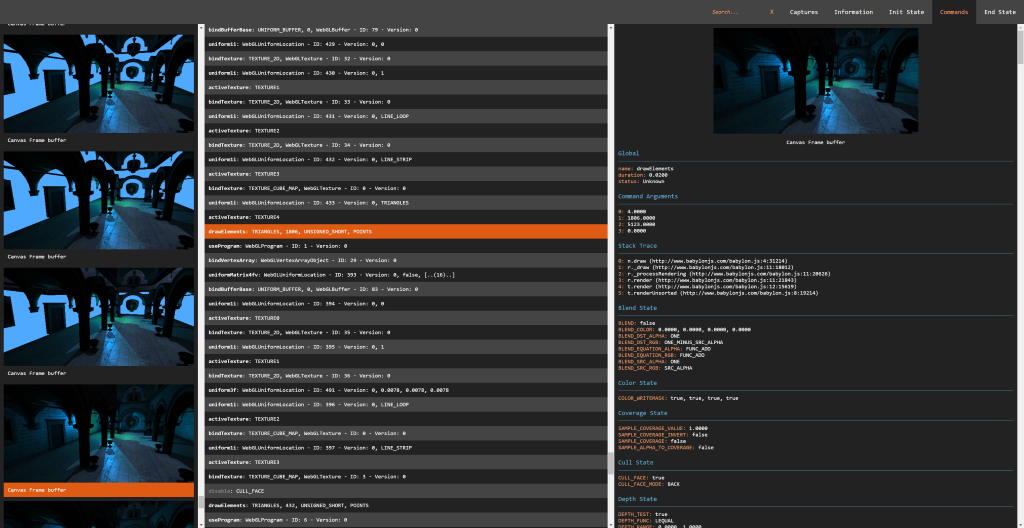Viewport: 1024px width, 528px height.
Task: Select the uniform3f ID 491 command
Action: (406, 390)
